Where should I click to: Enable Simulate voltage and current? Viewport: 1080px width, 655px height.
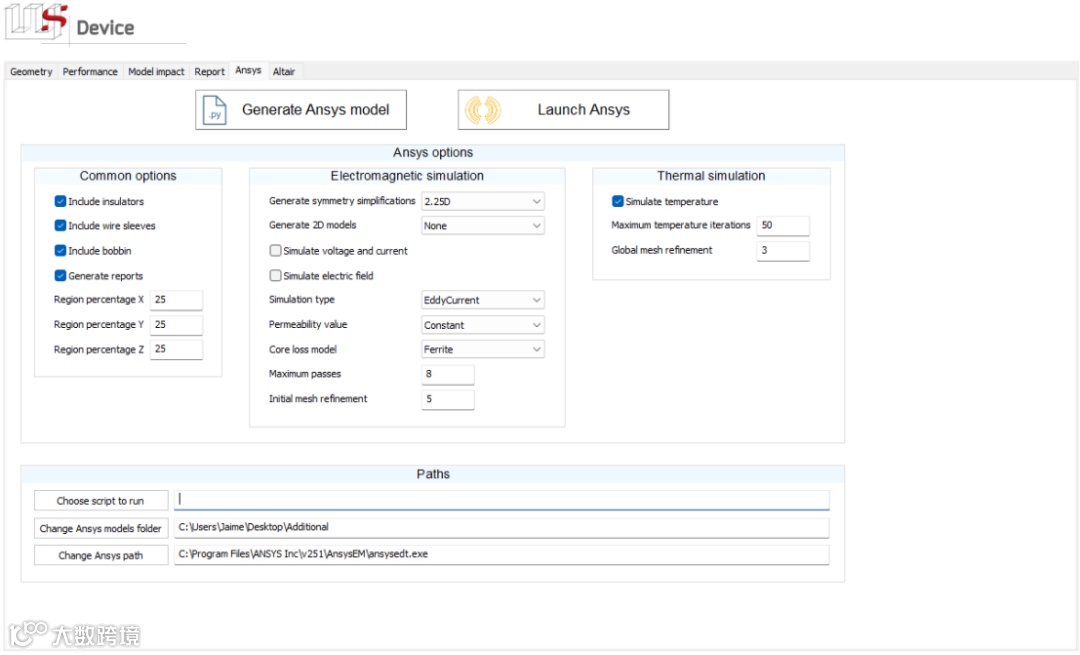tap(276, 251)
